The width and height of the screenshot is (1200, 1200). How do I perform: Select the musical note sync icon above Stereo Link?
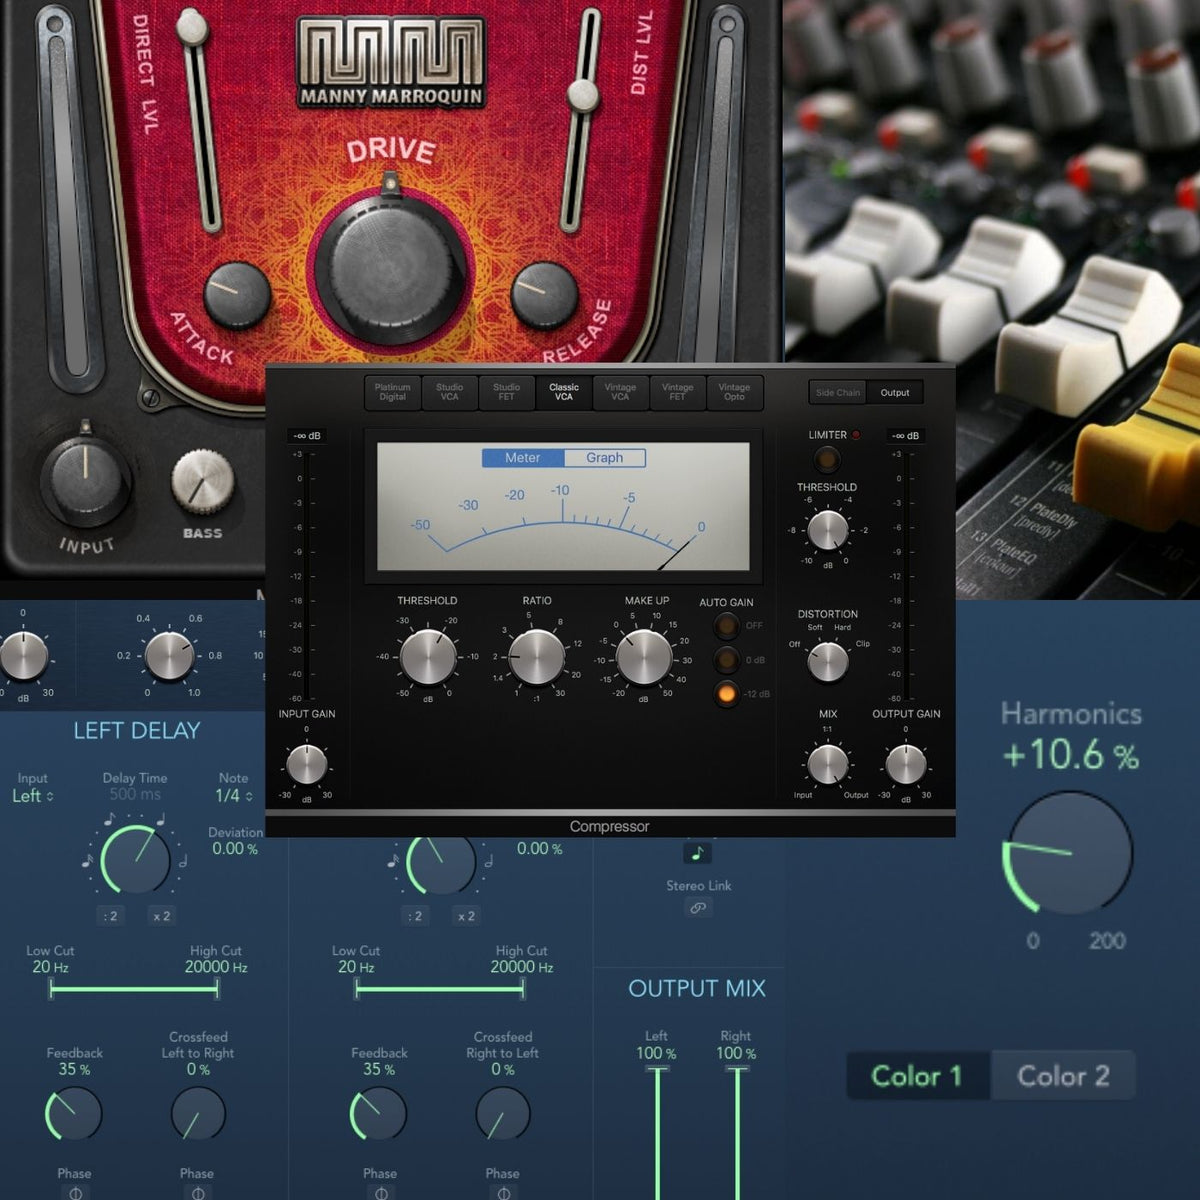point(698,853)
